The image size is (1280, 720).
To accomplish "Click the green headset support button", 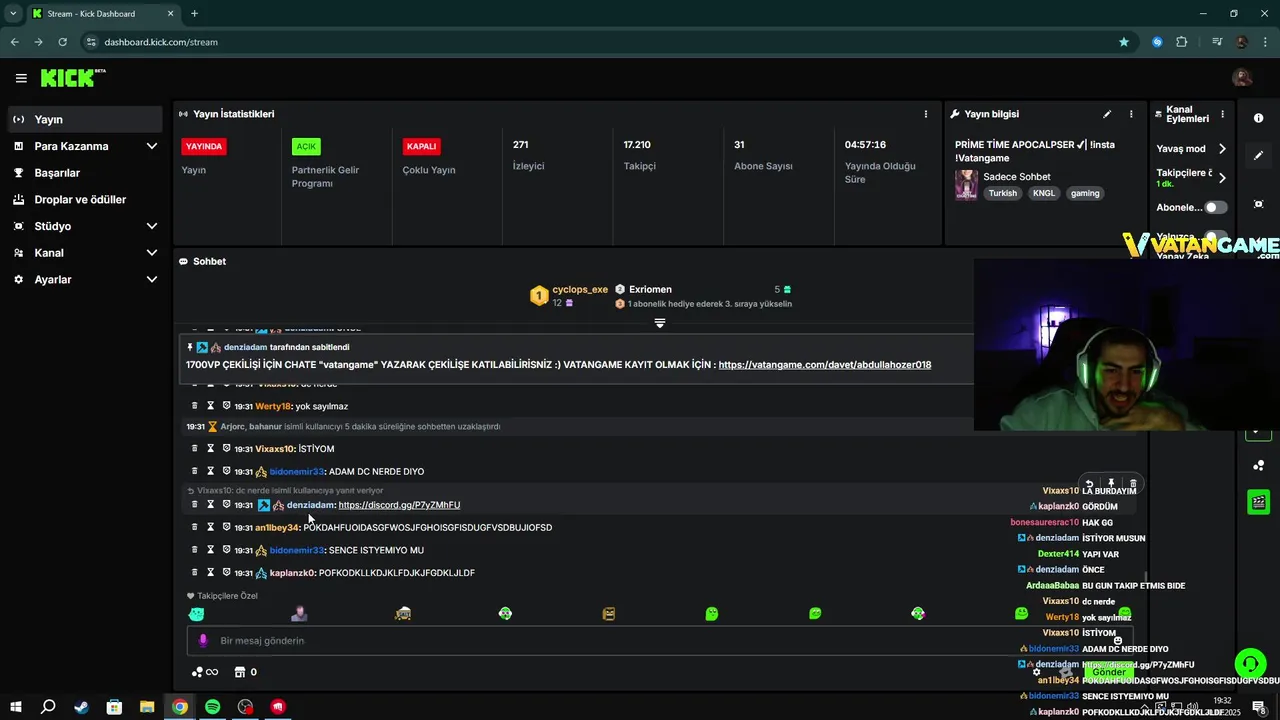I will coord(1250,663).
